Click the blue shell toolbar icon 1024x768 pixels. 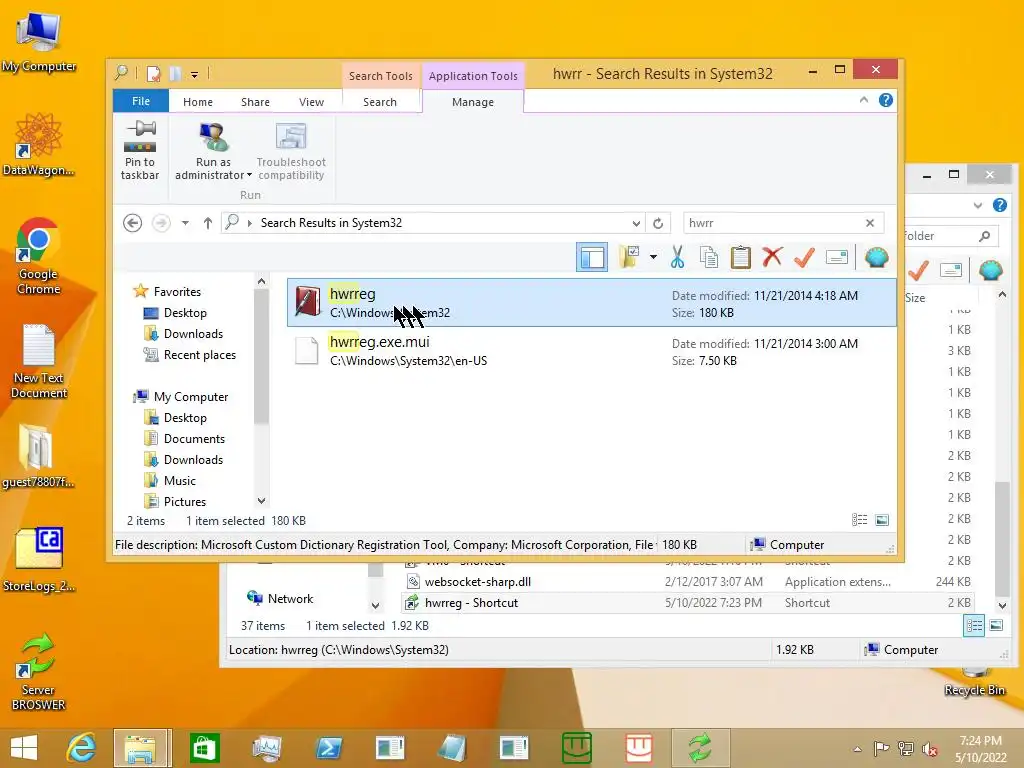point(876,257)
